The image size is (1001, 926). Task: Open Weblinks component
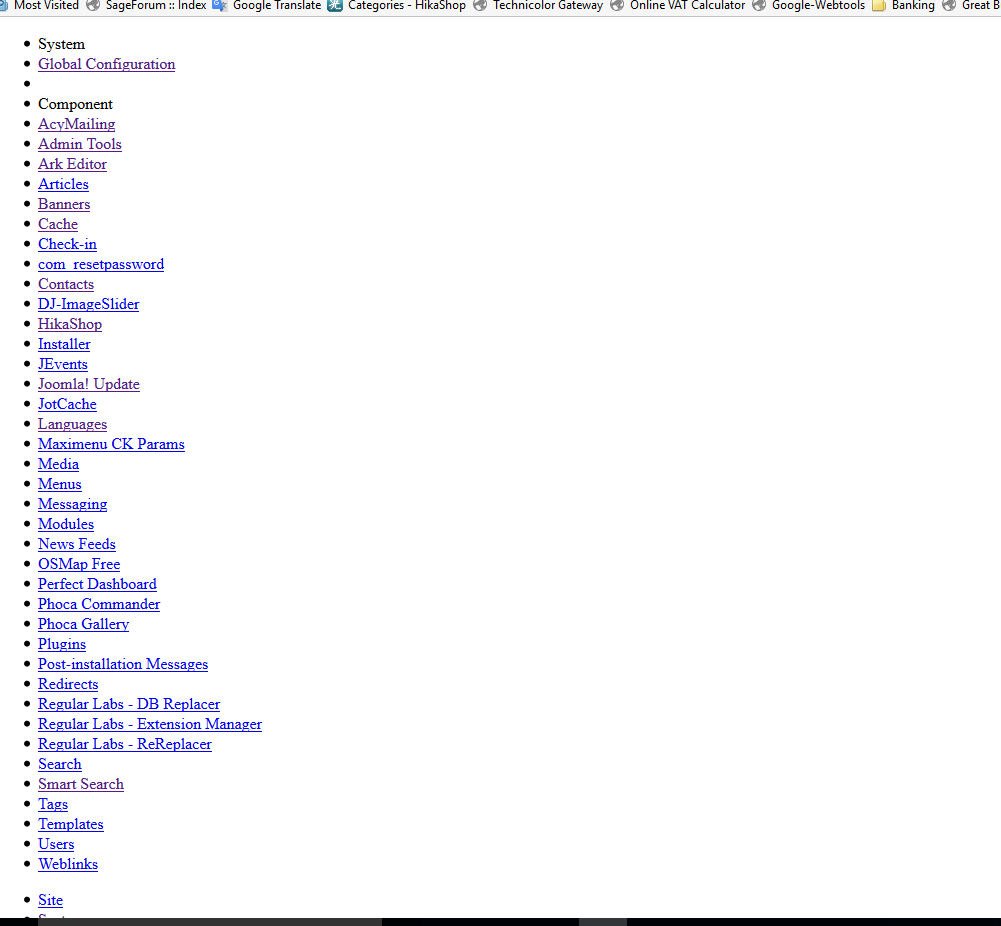tap(68, 863)
